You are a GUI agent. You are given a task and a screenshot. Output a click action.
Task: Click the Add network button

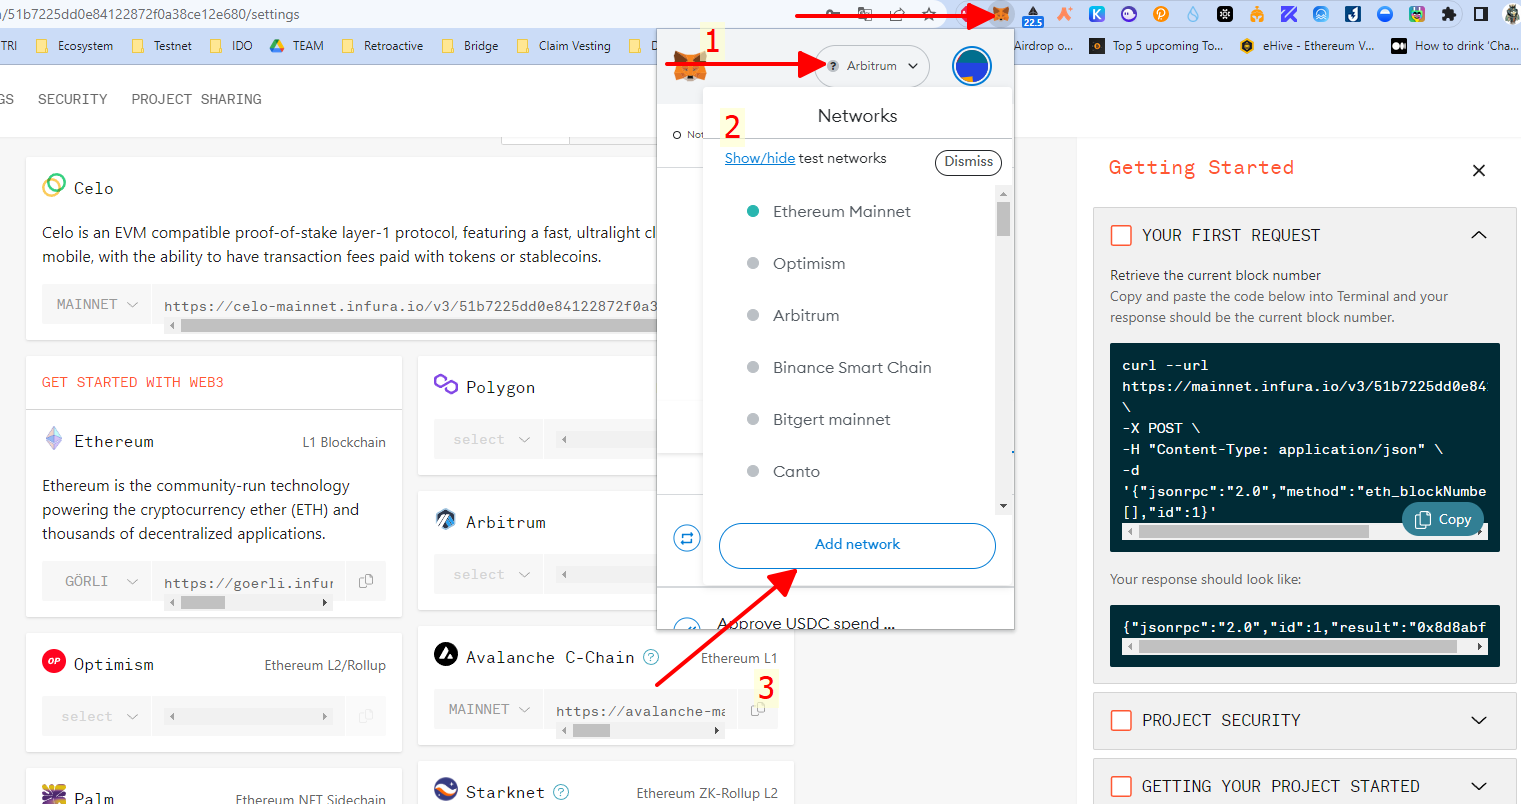click(857, 544)
